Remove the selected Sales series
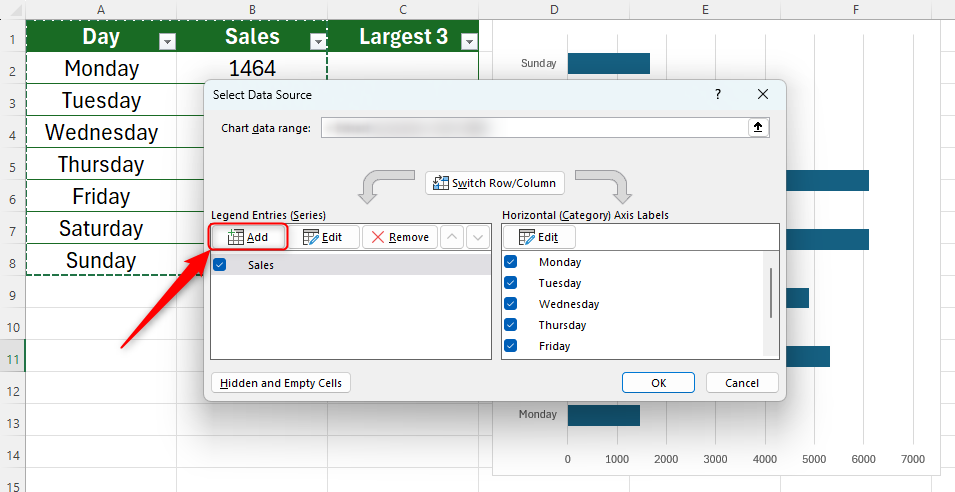 pos(400,237)
